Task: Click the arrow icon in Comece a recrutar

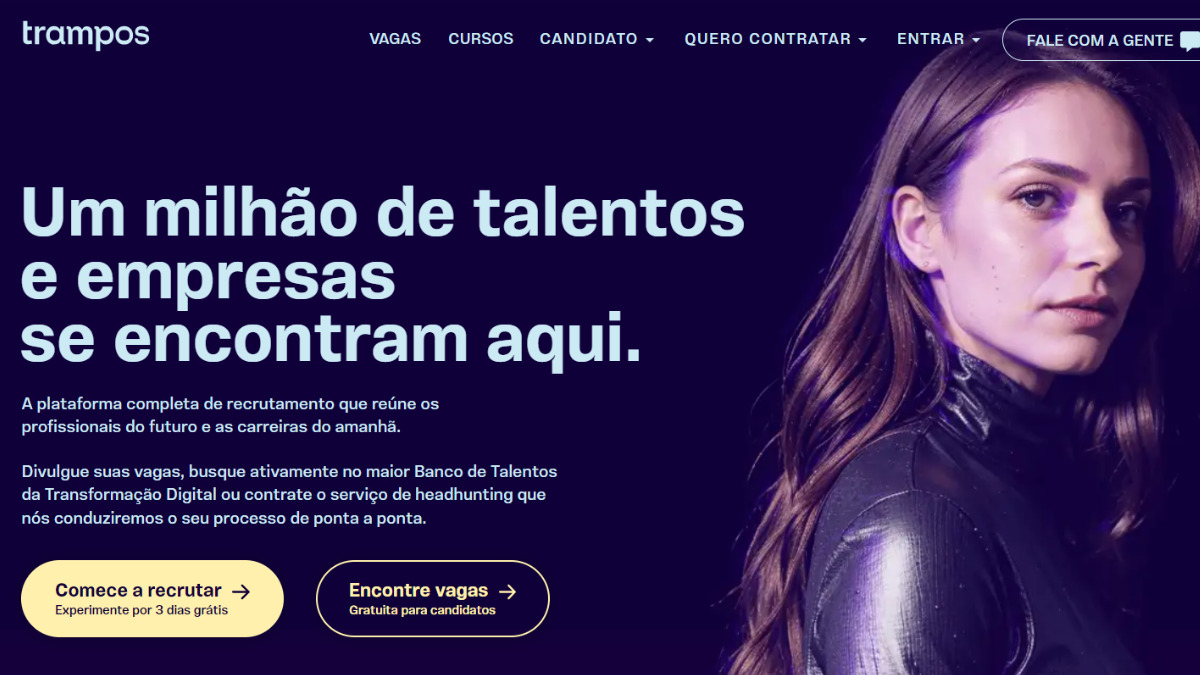Action: 240,591
